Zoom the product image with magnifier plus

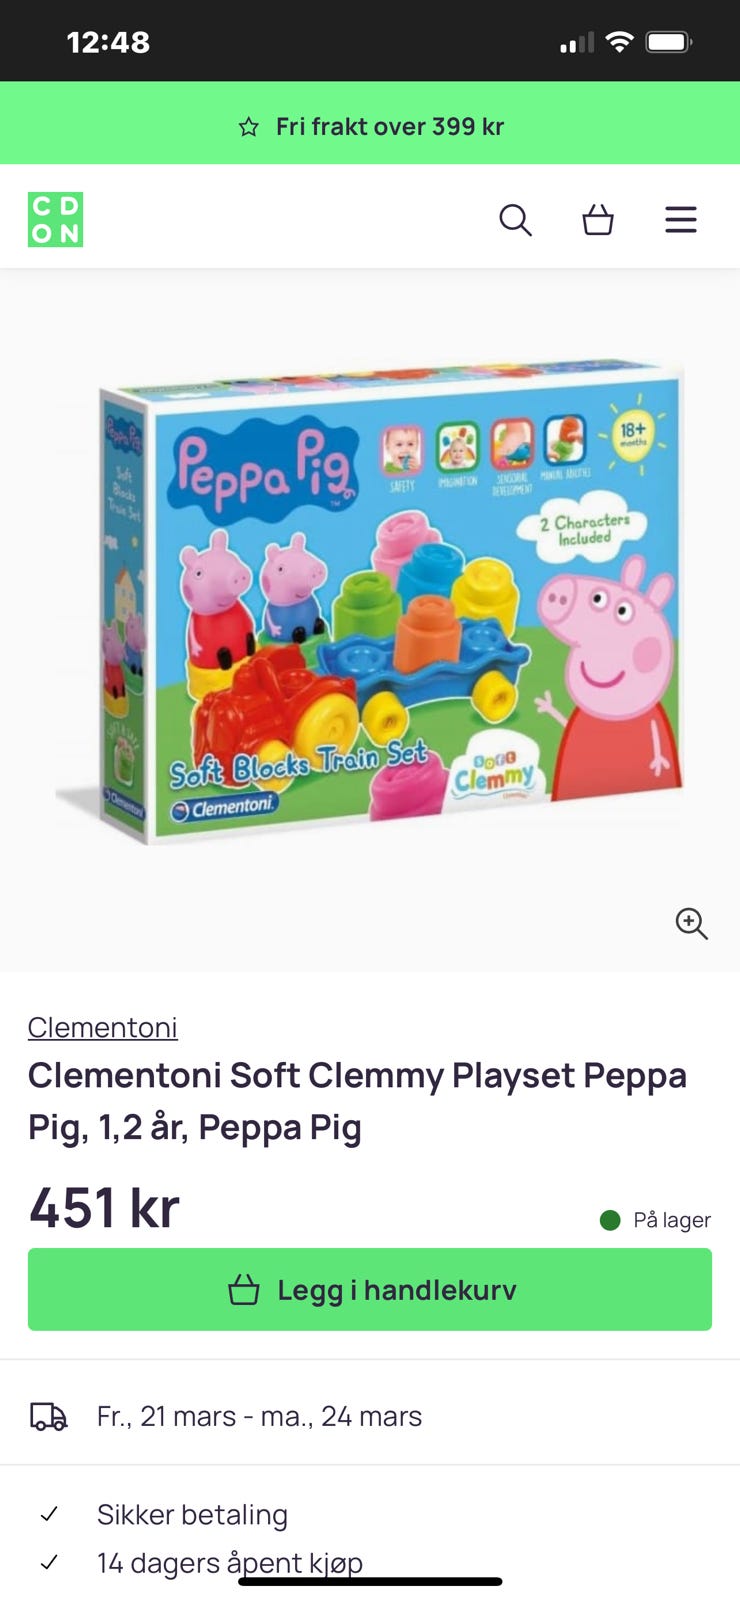click(692, 923)
